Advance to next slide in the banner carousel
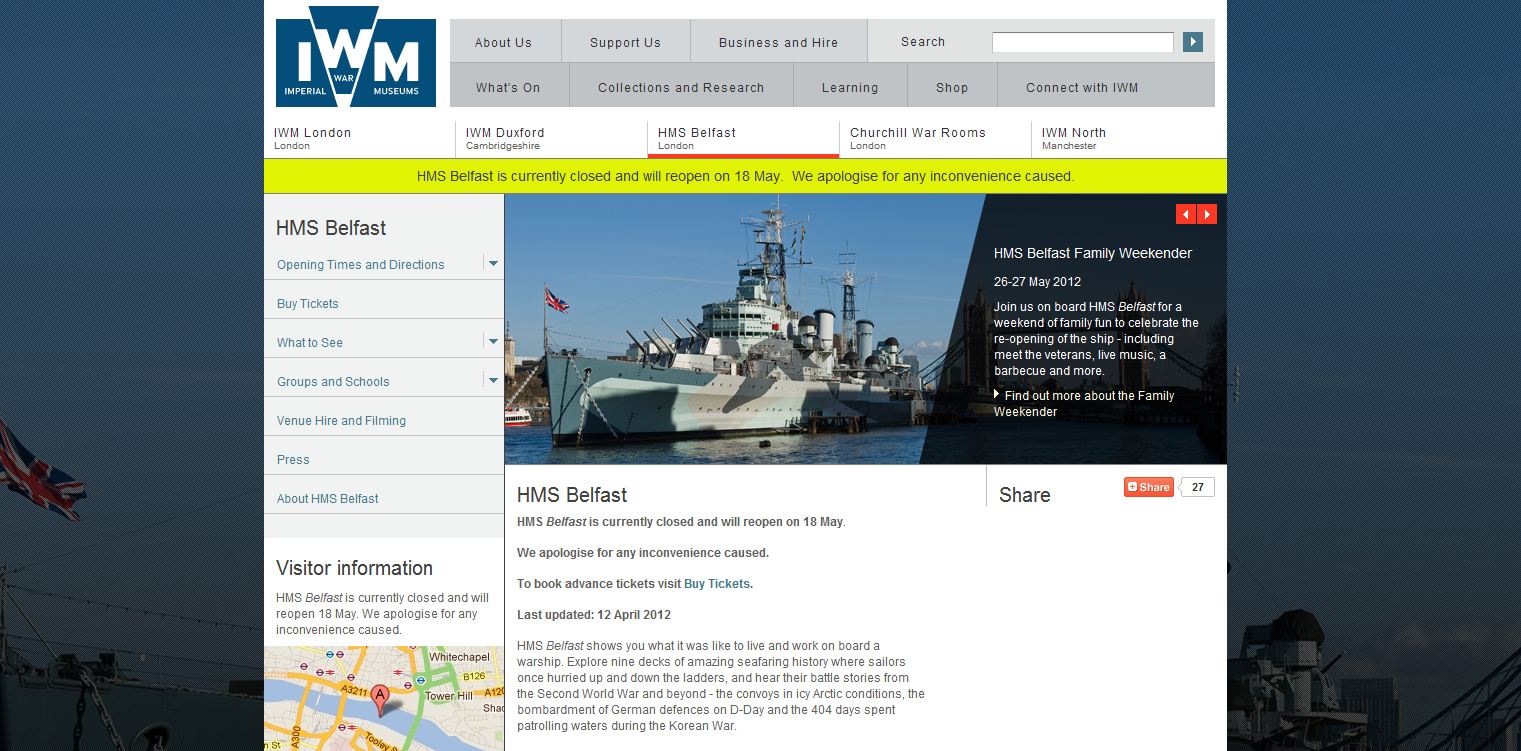Screen dimensions: 1521x751 tap(1207, 214)
